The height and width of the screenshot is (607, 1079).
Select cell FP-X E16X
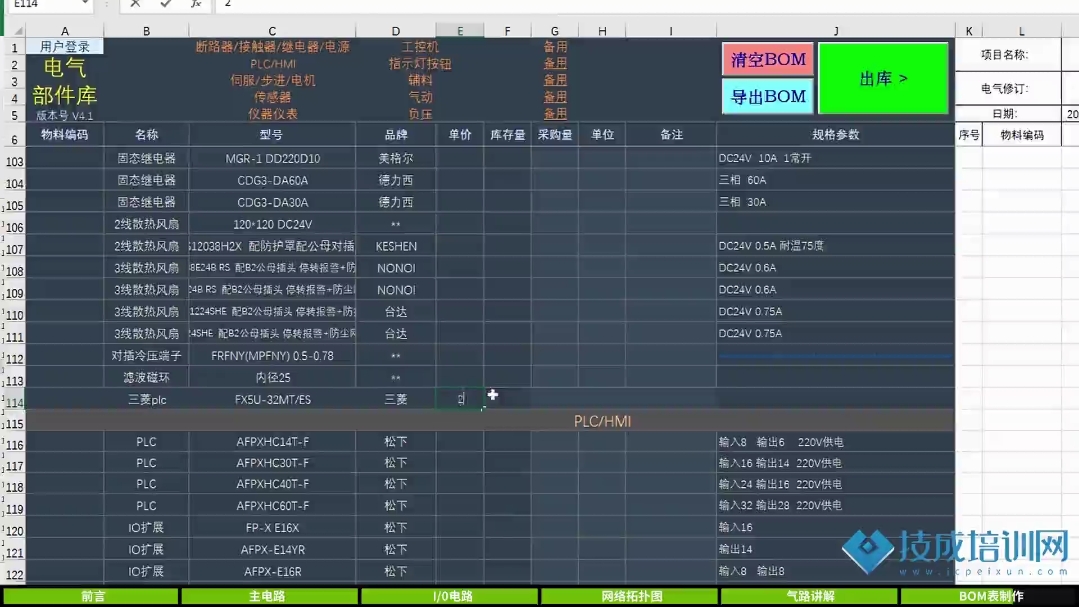point(273,528)
